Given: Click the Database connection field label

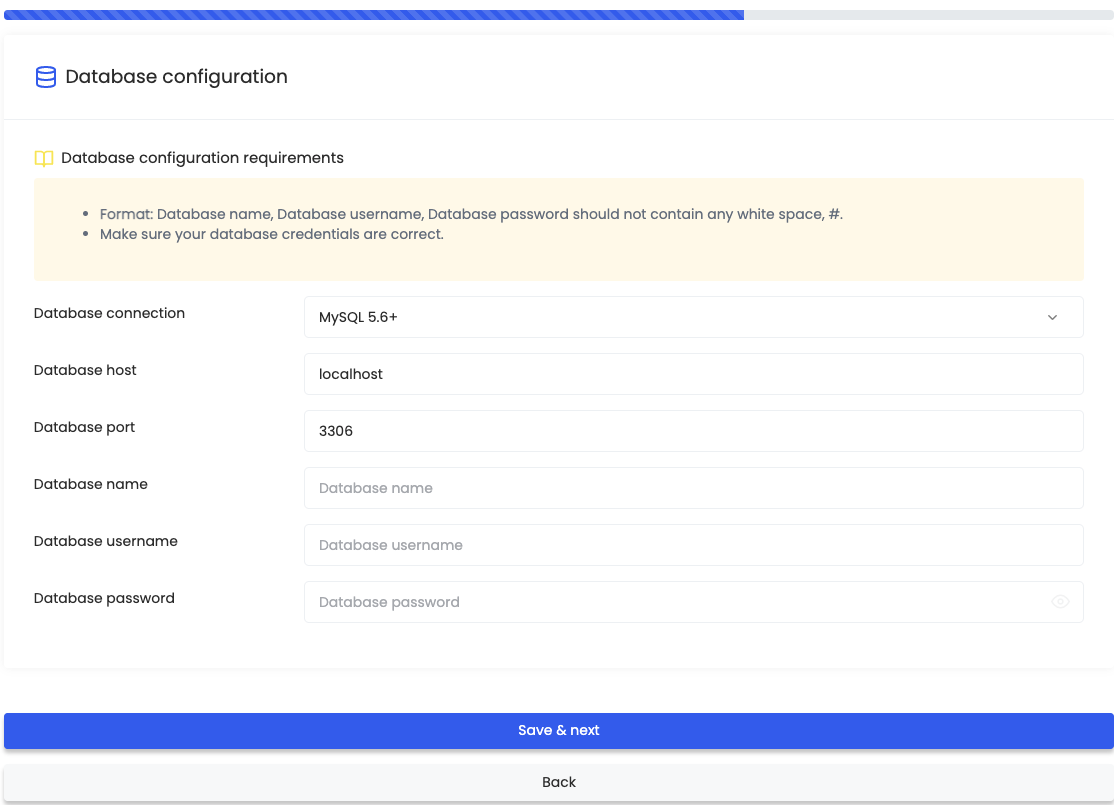Looking at the screenshot, I should tap(109, 313).
